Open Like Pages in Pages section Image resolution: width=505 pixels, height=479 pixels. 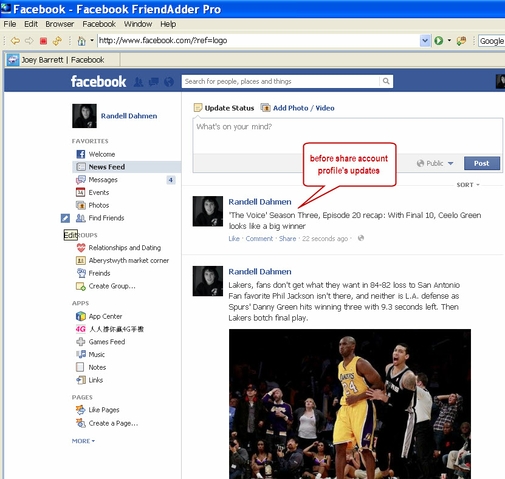[x=104, y=410]
